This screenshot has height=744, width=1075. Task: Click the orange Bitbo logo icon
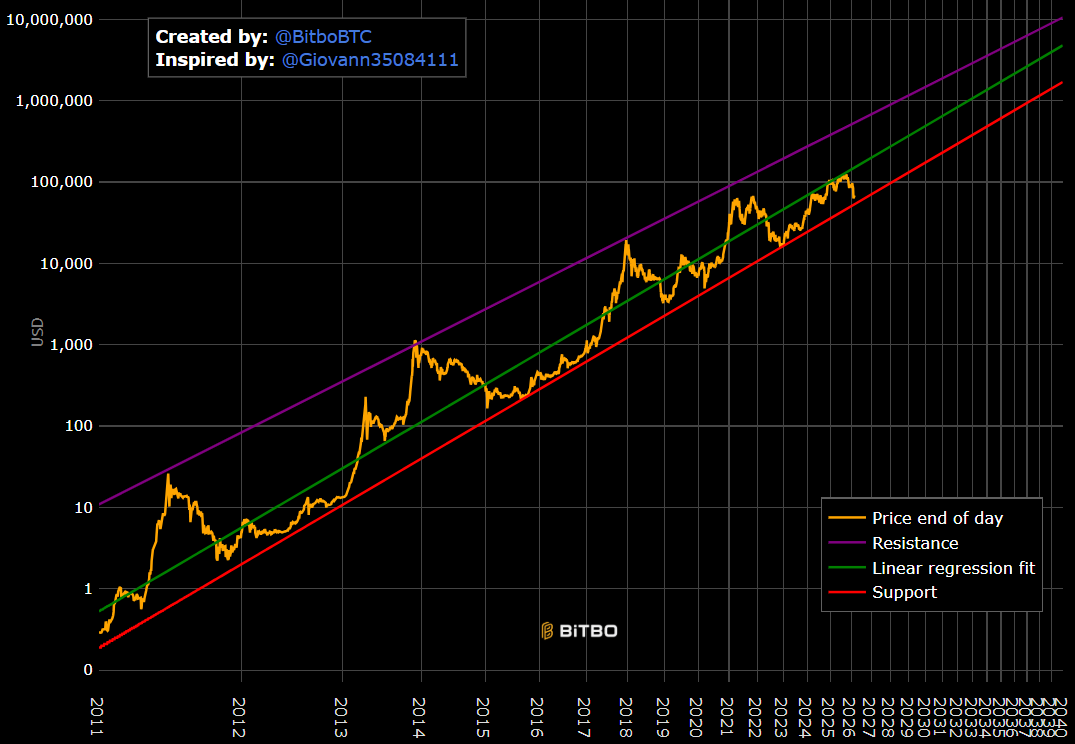547,631
